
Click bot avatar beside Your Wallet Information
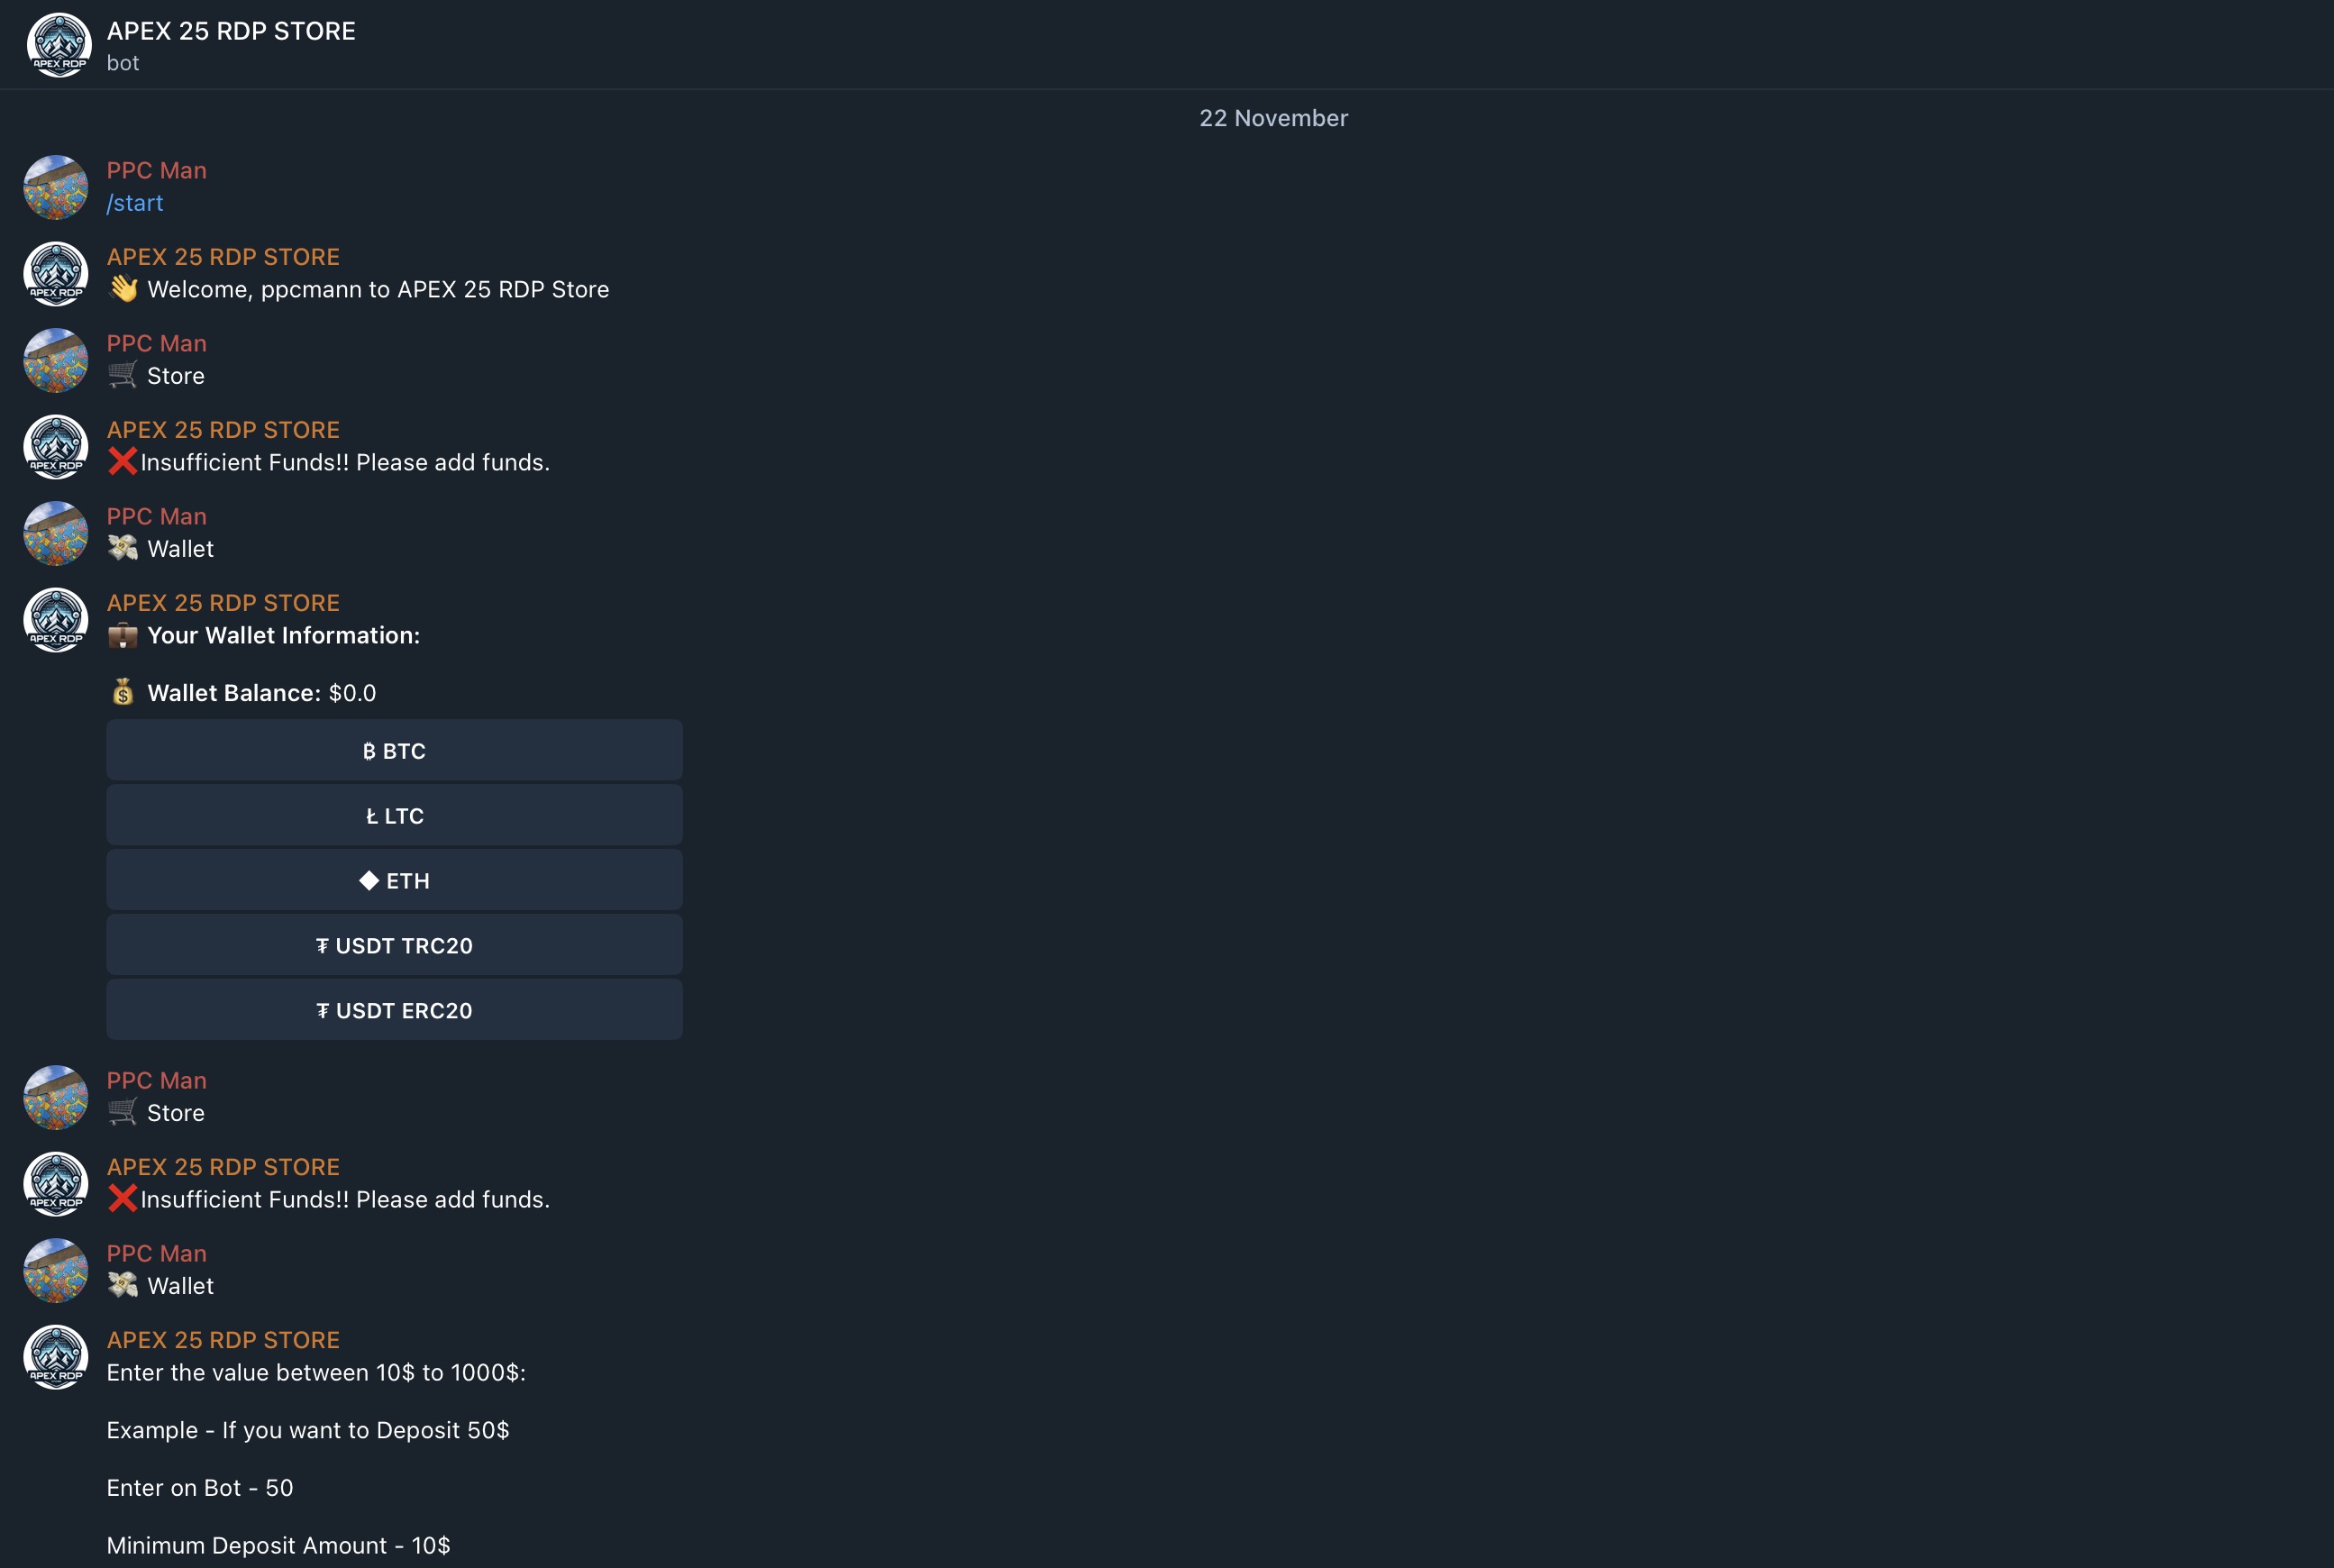tap(56, 620)
